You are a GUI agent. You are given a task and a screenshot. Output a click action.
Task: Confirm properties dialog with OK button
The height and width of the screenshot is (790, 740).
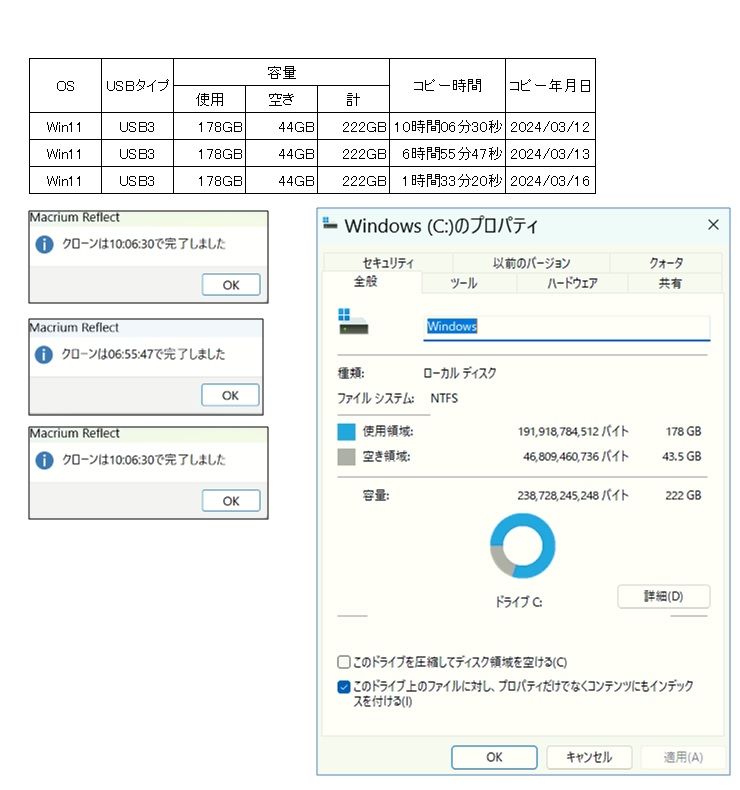point(494,757)
